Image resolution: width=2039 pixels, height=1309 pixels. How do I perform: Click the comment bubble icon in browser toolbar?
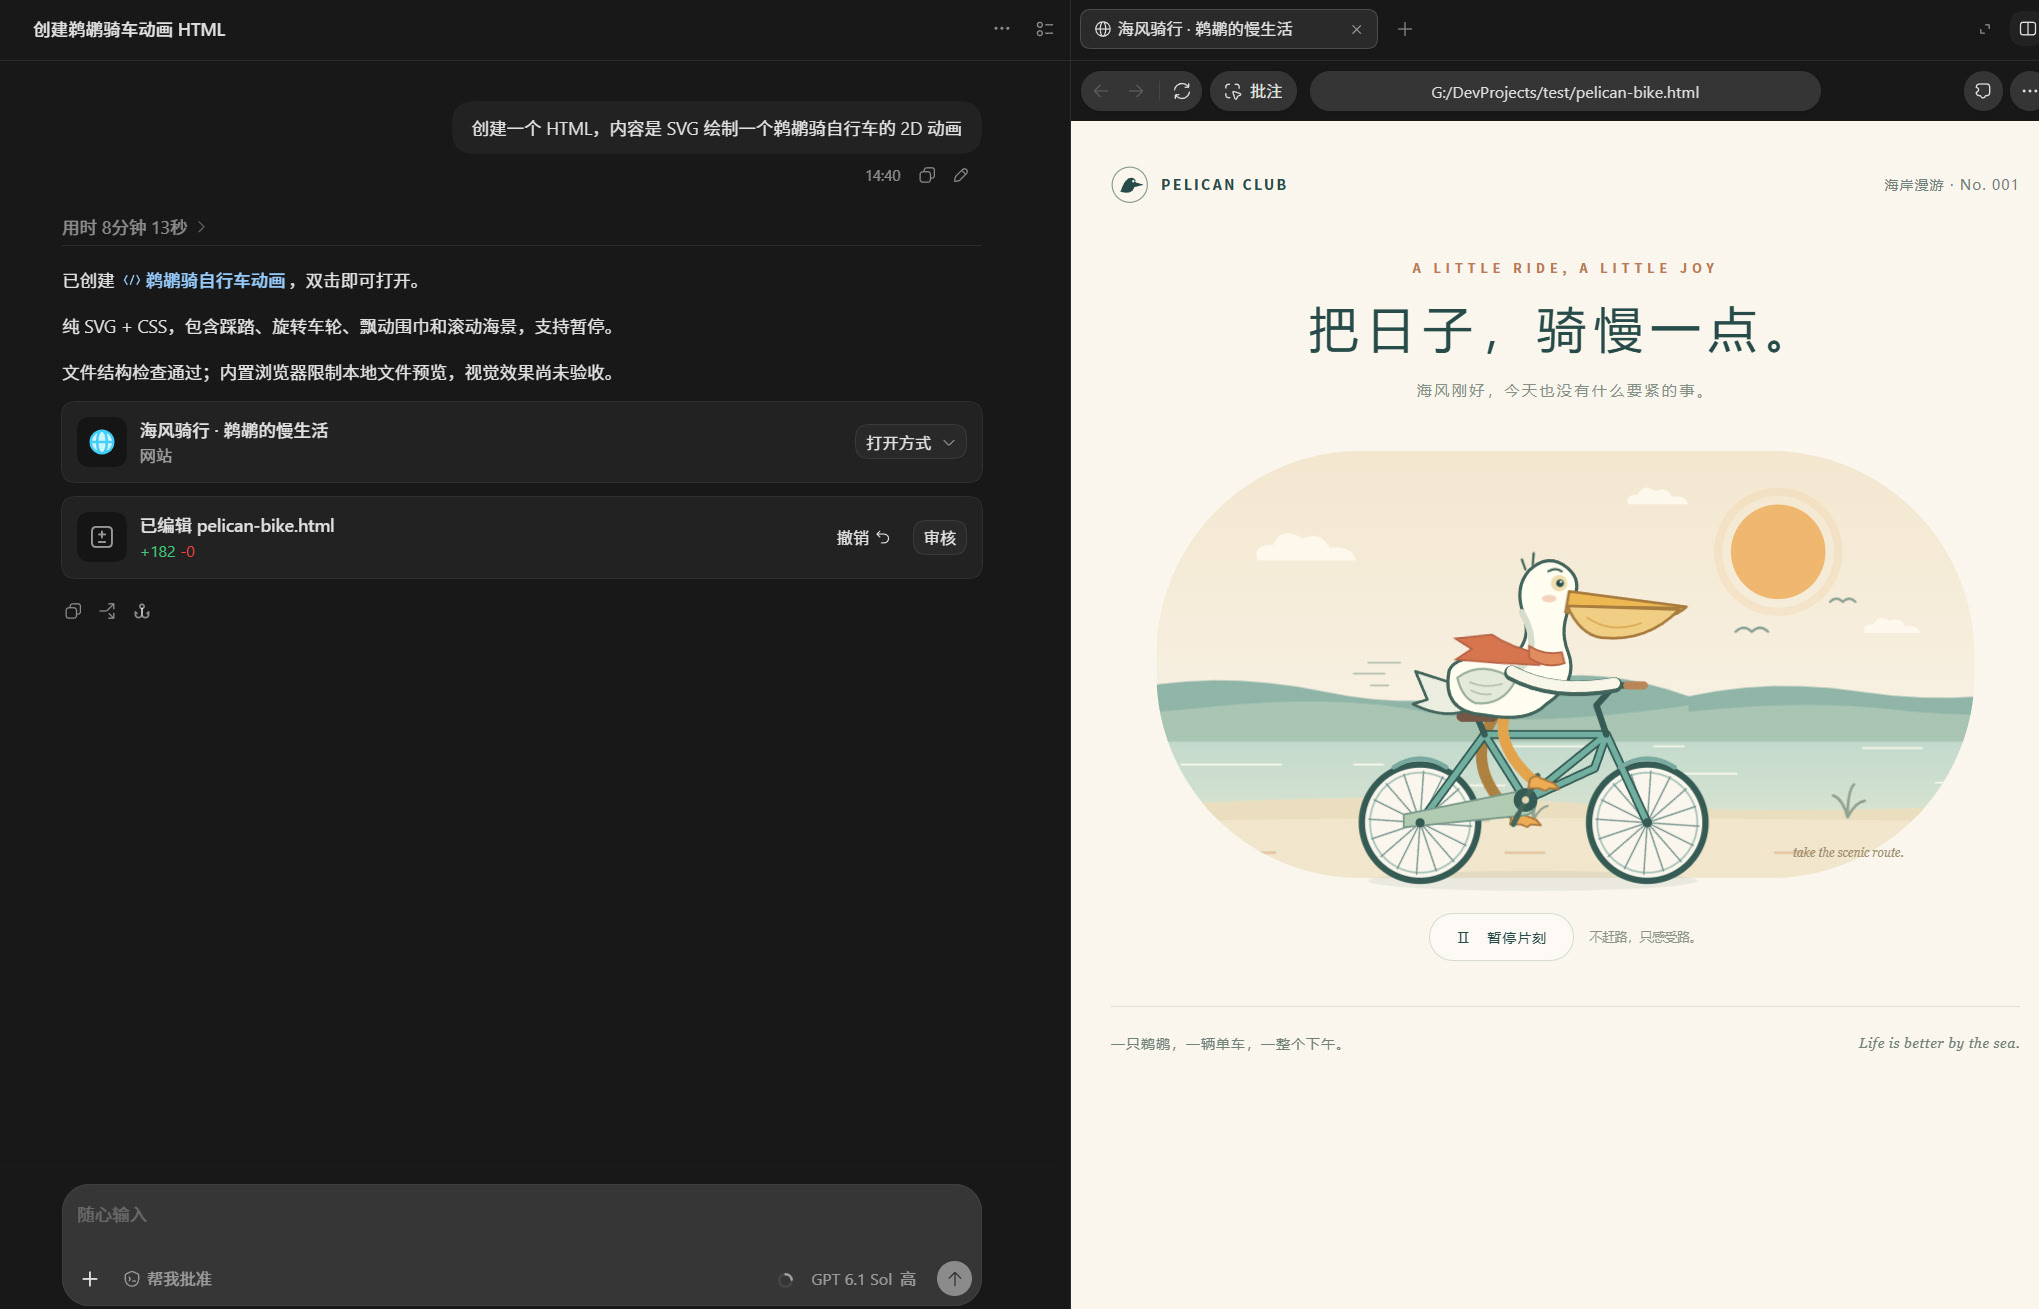pos(1982,91)
